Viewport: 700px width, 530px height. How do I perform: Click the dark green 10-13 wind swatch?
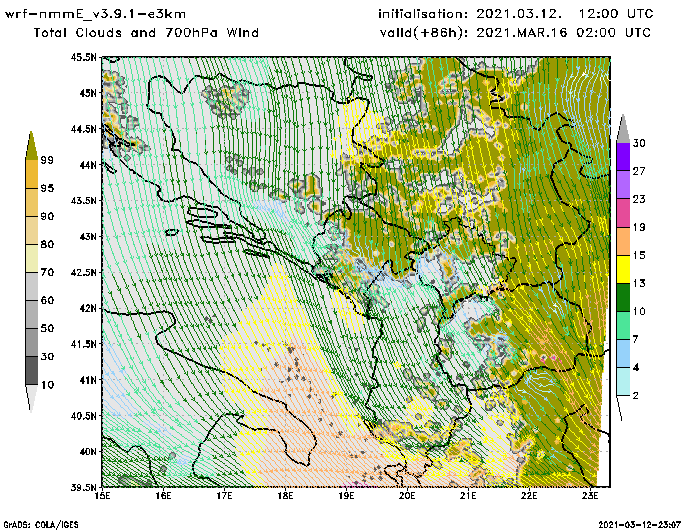(623, 297)
